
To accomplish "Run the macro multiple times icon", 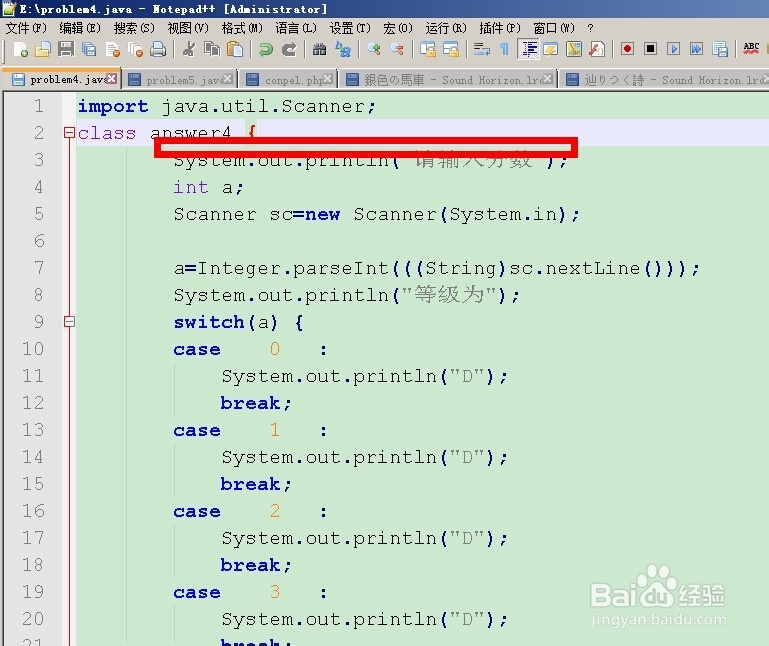I will [x=696, y=50].
